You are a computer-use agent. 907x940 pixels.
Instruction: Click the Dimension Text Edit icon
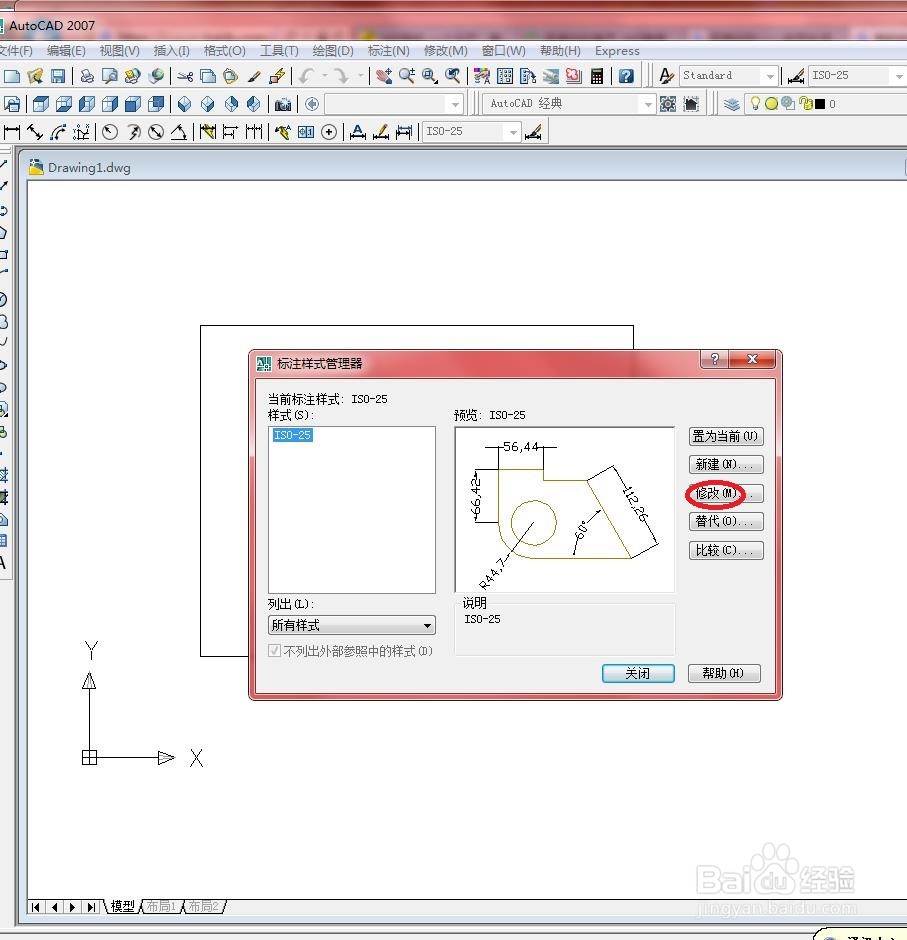[381, 132]
